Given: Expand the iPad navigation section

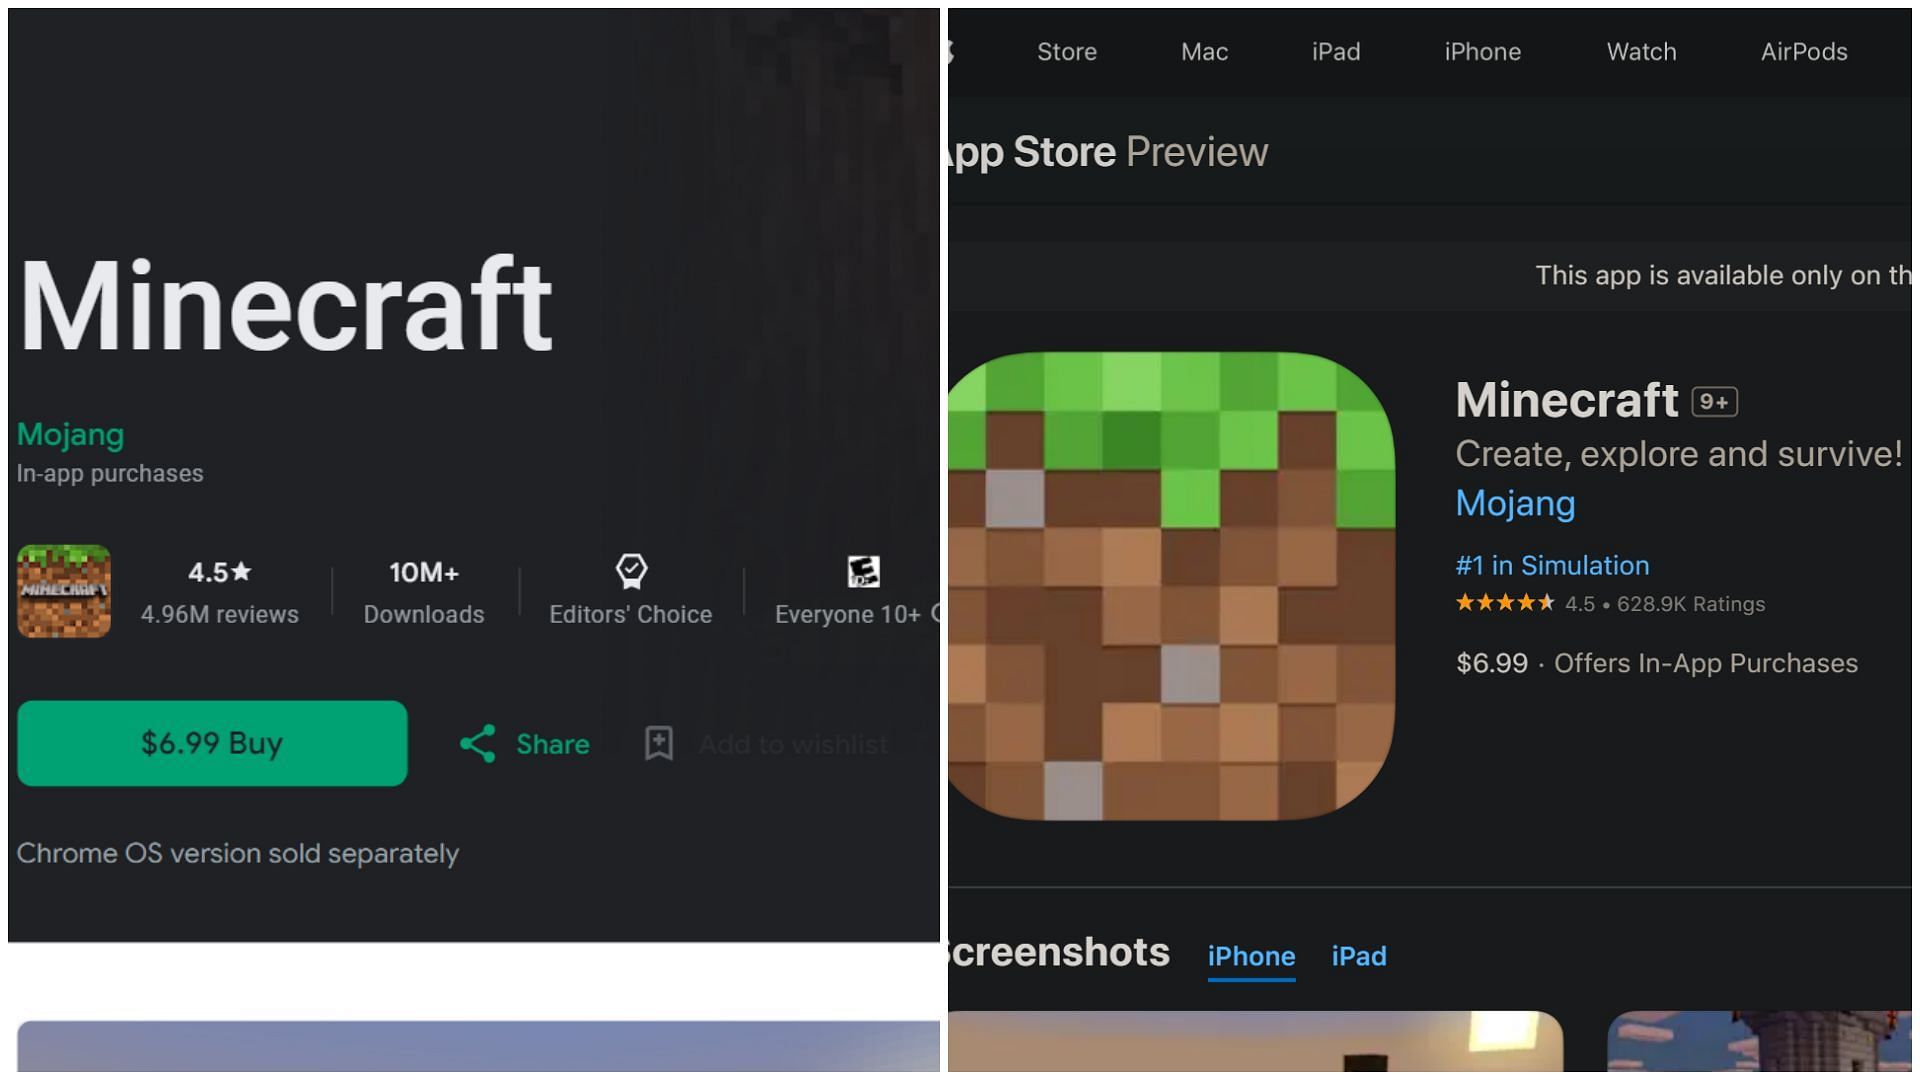Looking at the screenshot, I should coord(1336,51).
